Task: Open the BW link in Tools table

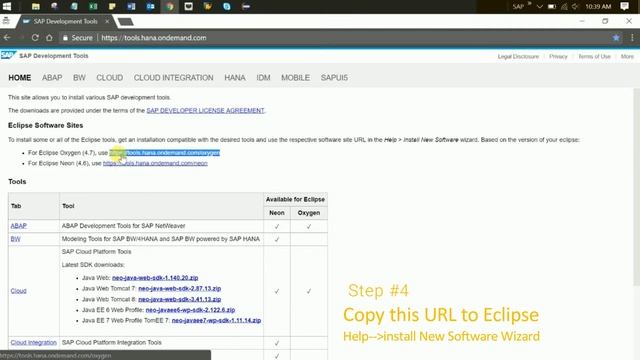Action: (x=16, y=239)
